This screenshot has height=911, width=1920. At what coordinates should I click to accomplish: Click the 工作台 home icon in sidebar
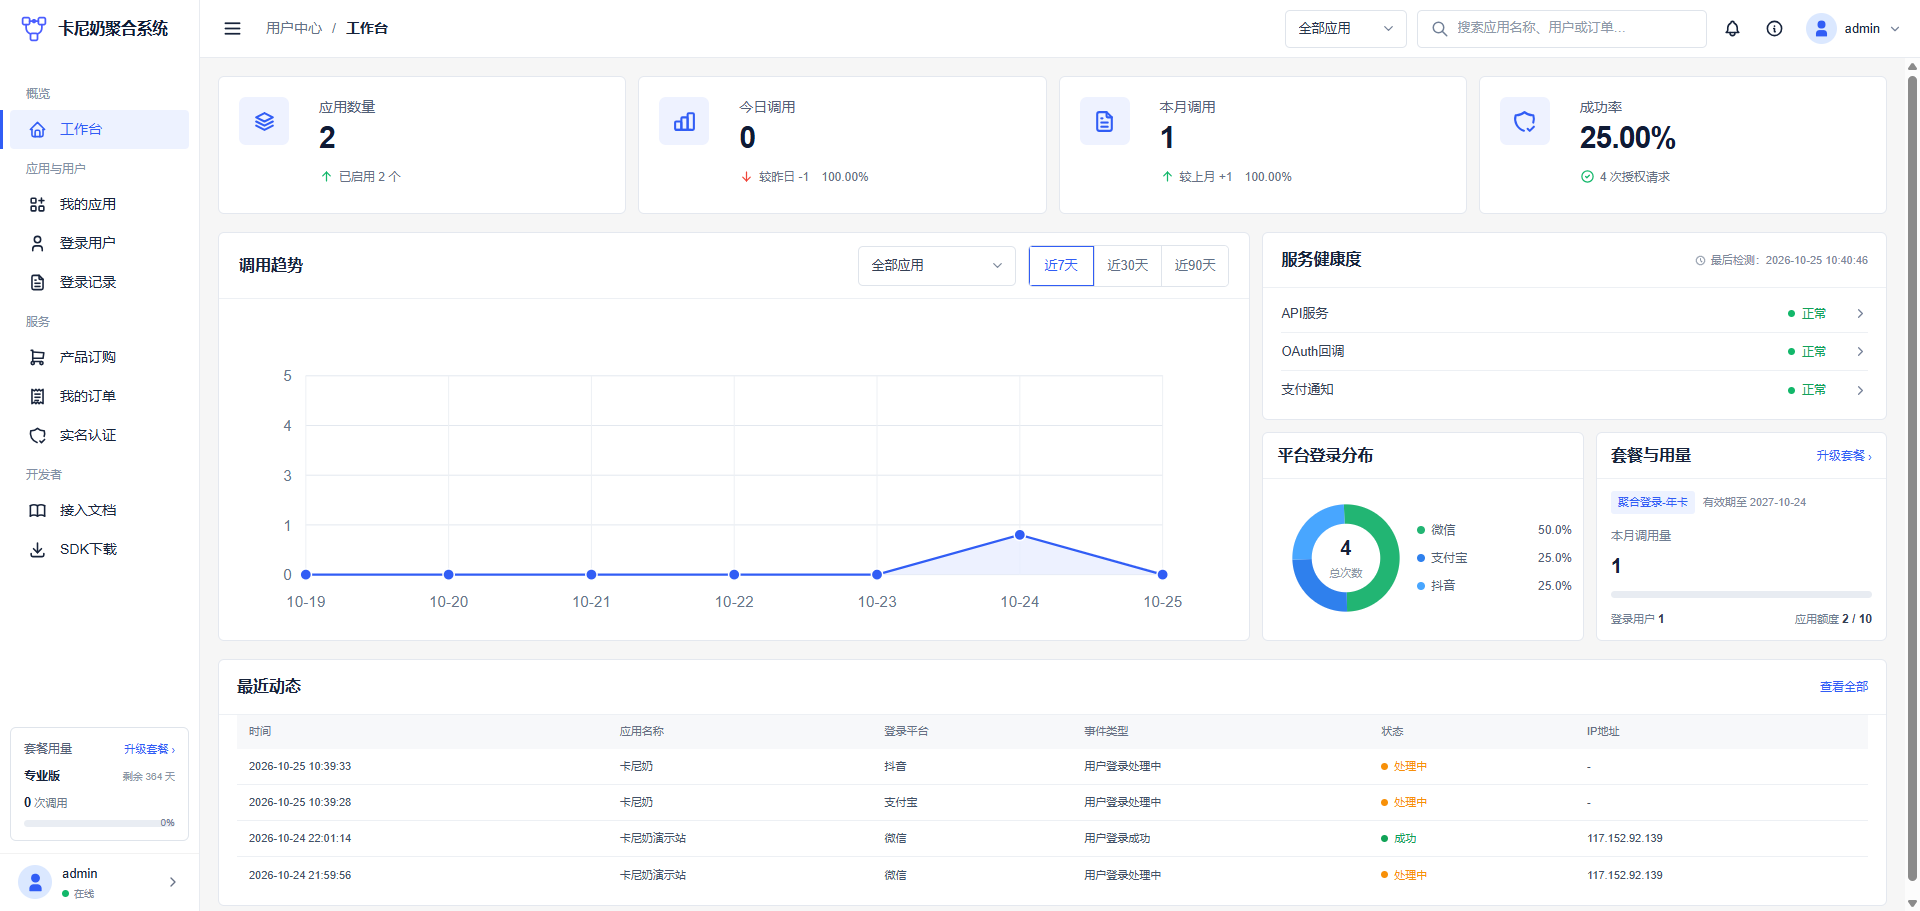click(37, 129)
